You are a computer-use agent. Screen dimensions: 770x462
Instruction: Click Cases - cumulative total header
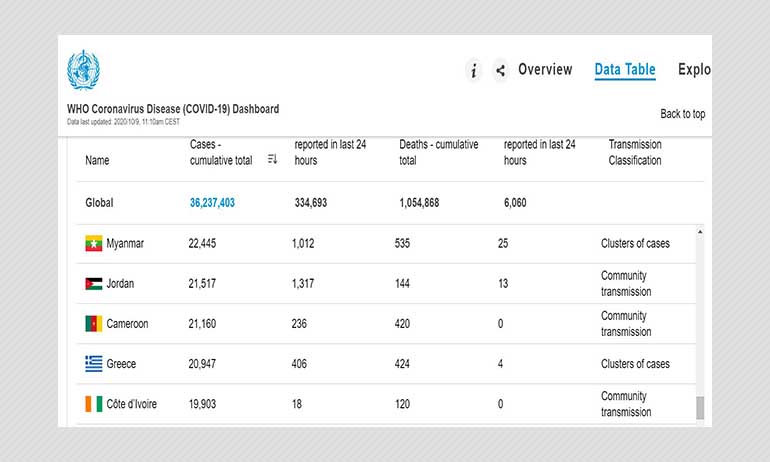click(x=221, y=152)
